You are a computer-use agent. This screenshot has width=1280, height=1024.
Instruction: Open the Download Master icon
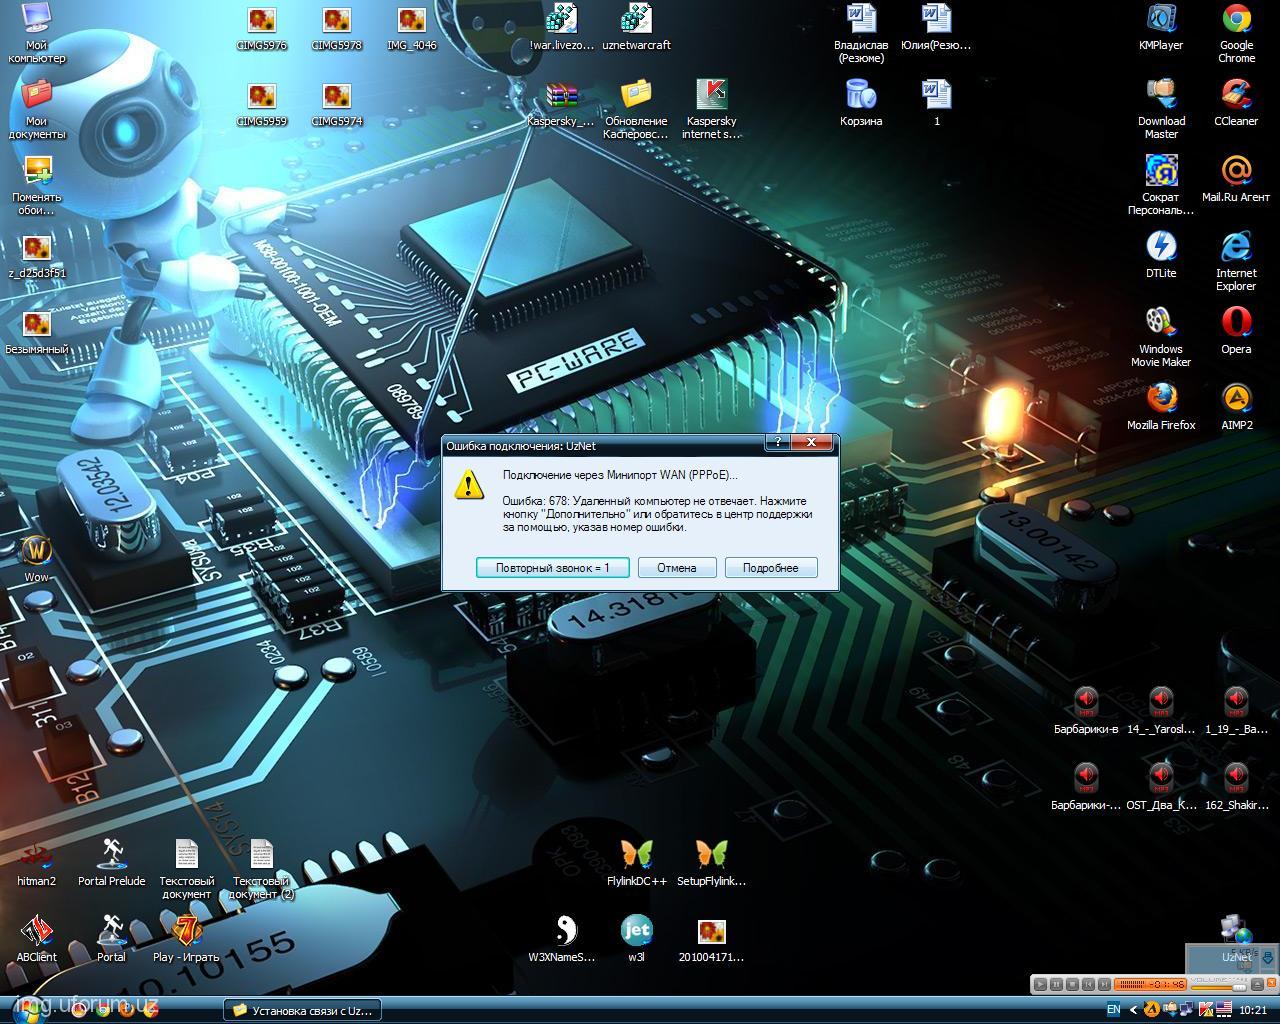click(x=1161, y=109)
